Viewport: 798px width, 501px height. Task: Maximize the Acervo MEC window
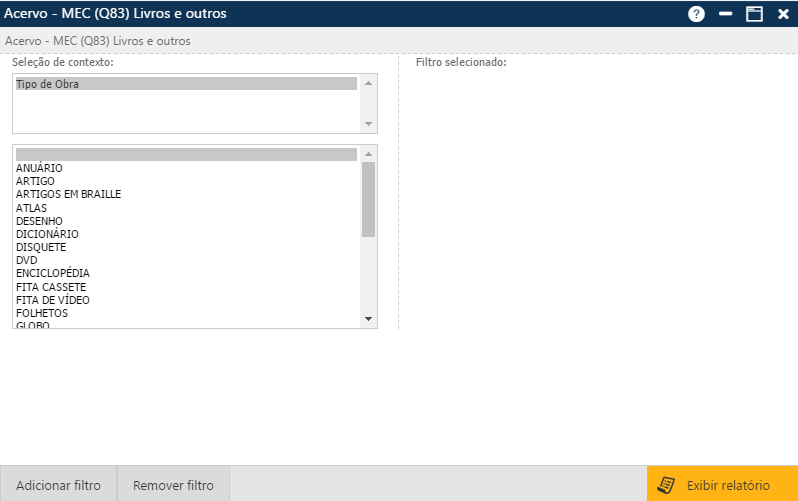(754, 14)
